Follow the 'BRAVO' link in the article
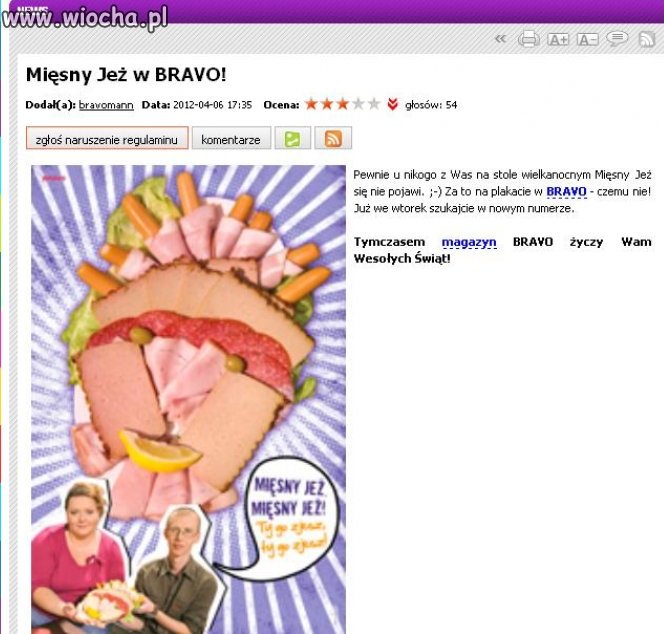Viewport: 664px width, 634px height. (x=566, y=192)
